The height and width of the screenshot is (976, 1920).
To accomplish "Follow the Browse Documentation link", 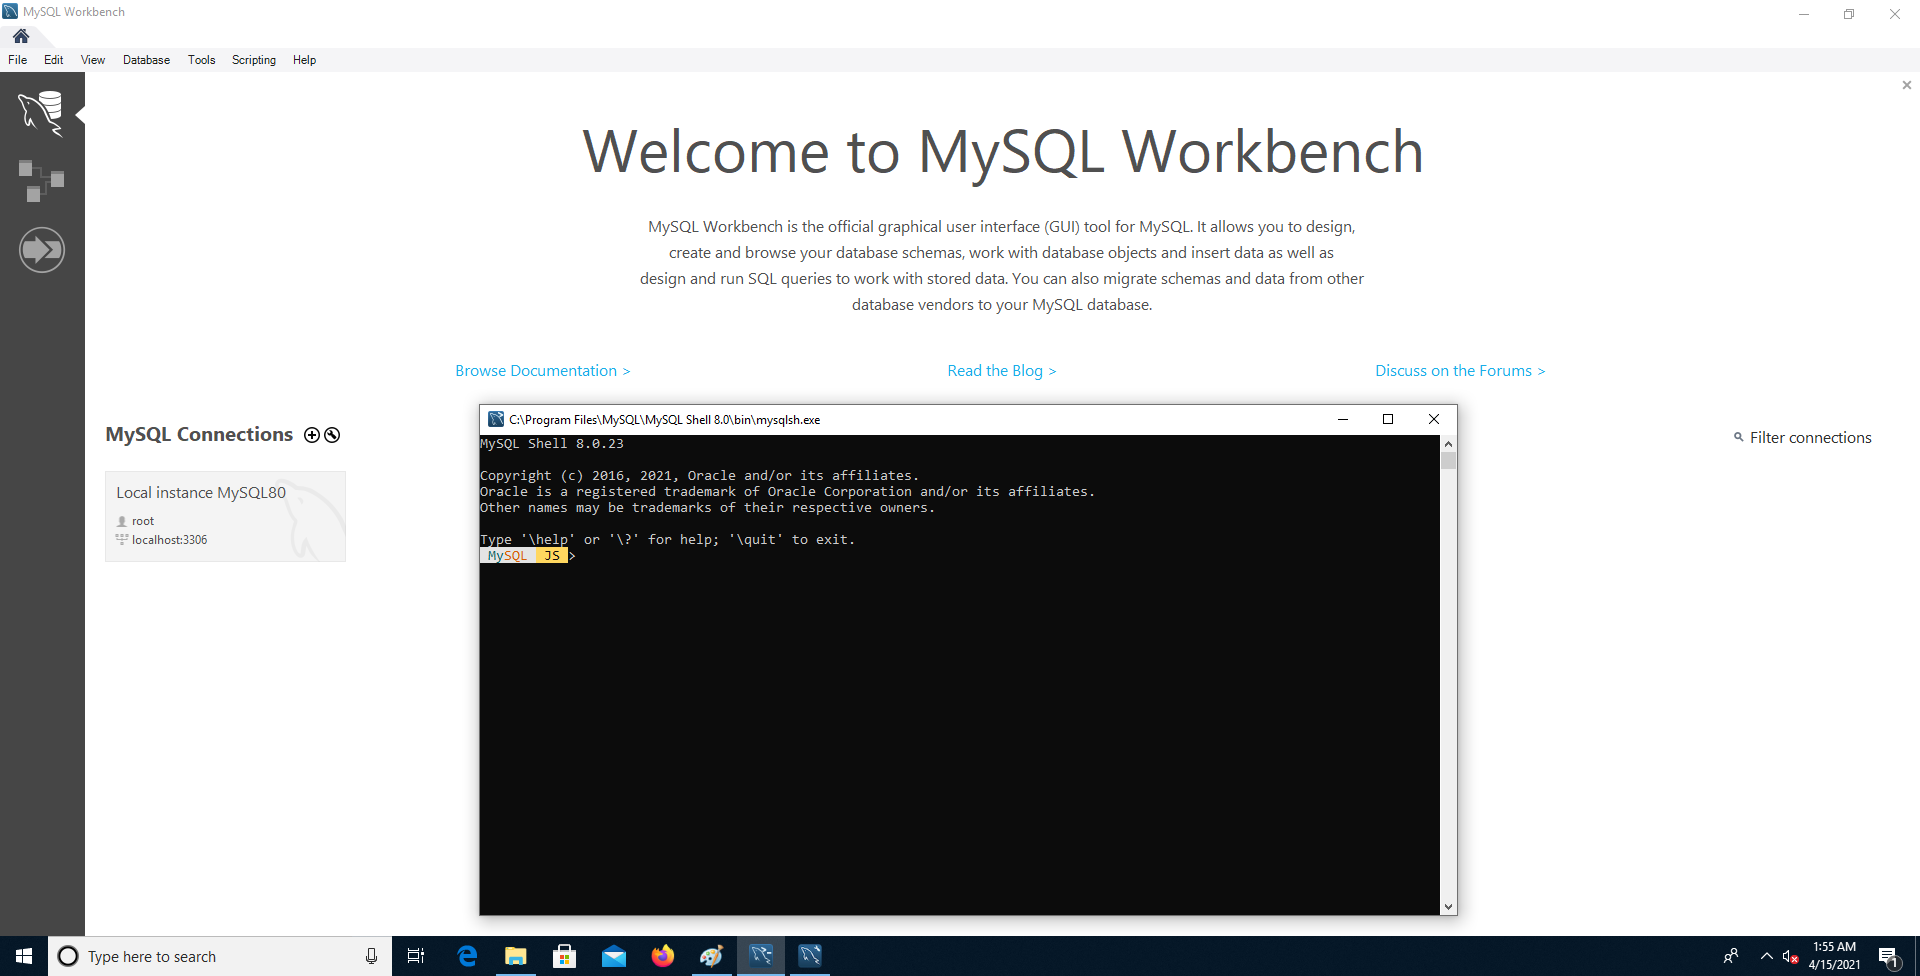I will (x=543, y=371).
